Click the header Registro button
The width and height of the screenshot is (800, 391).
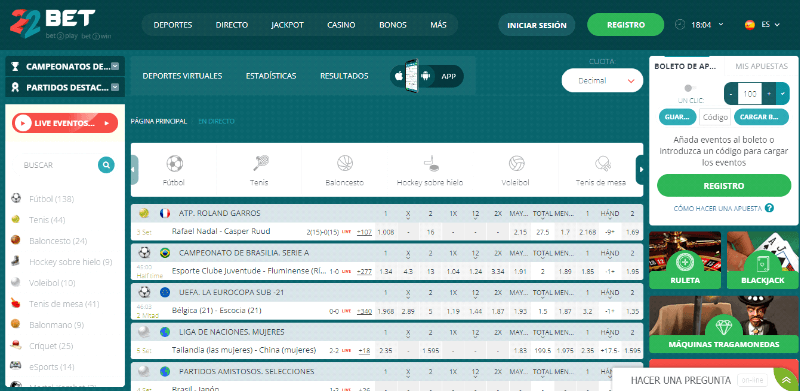[626, 25]
